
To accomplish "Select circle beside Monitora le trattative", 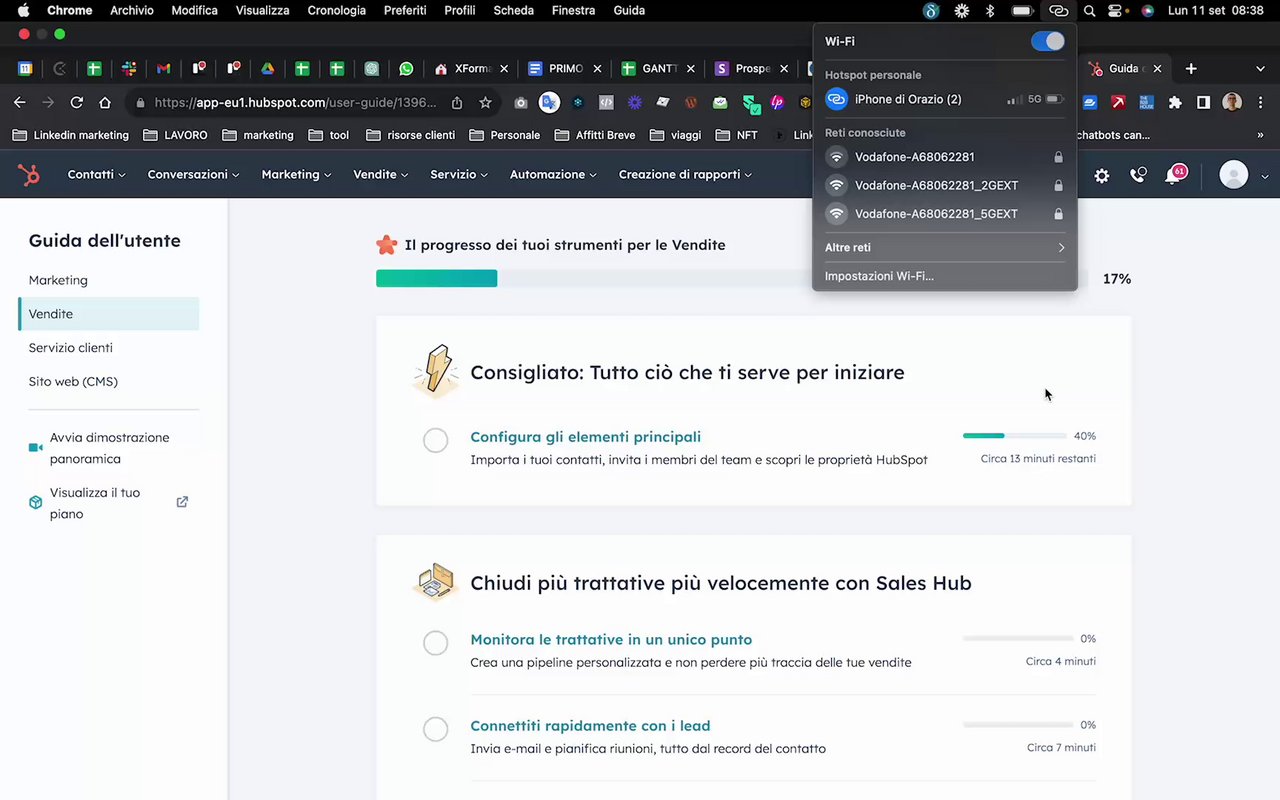I will 435,642.
